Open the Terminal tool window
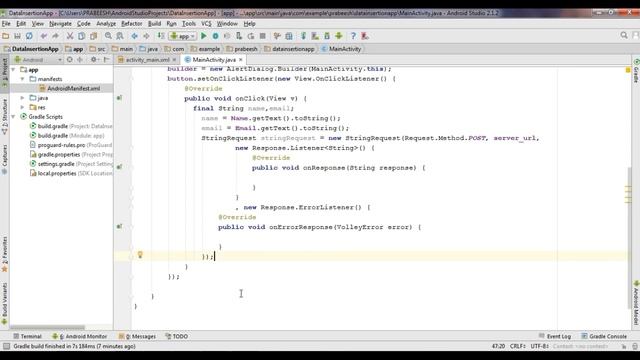Viewport: 640px width, 360px height. 28,336
